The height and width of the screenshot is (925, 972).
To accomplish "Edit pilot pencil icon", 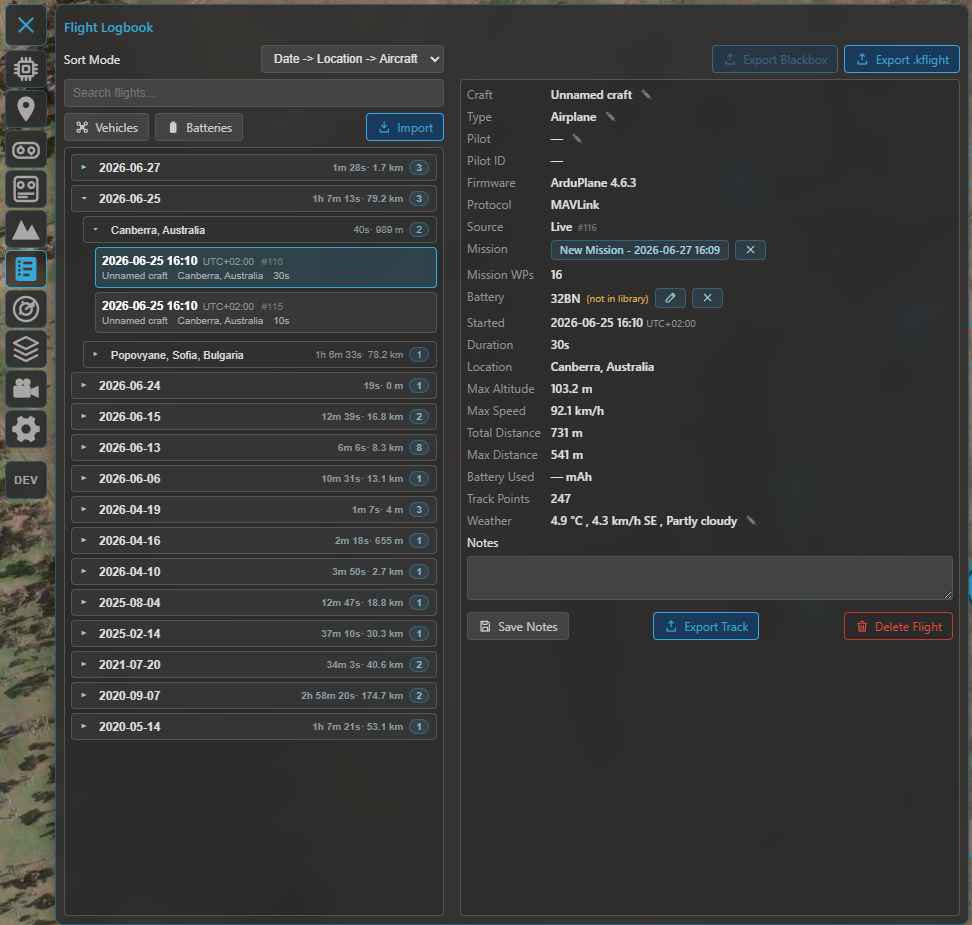I will tap(577, 139).
